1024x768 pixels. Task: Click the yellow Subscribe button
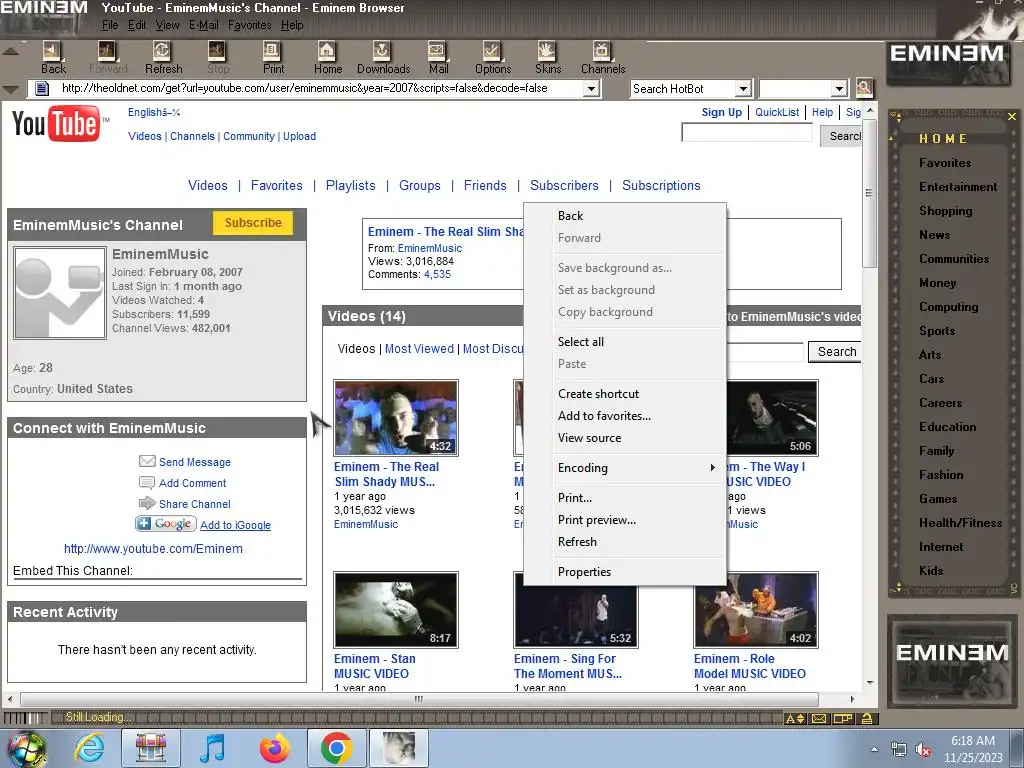[x=253, y=223]
